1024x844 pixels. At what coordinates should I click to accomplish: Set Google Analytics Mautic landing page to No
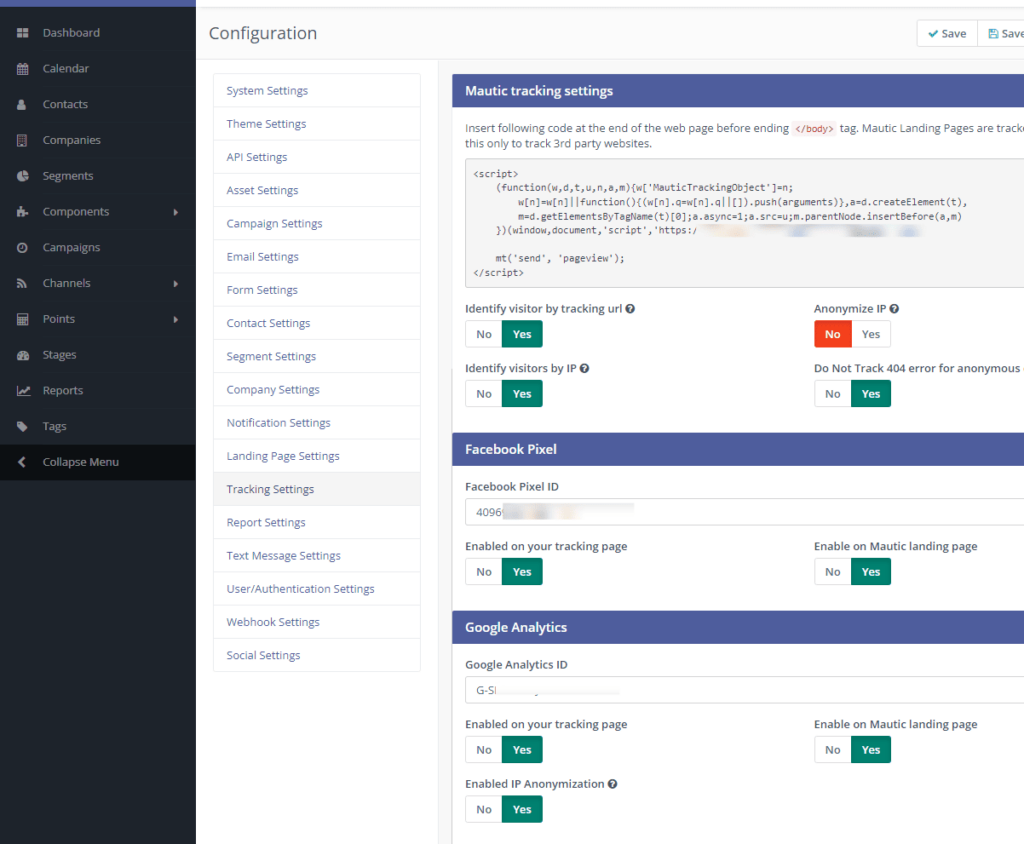[x=833, y=750]
